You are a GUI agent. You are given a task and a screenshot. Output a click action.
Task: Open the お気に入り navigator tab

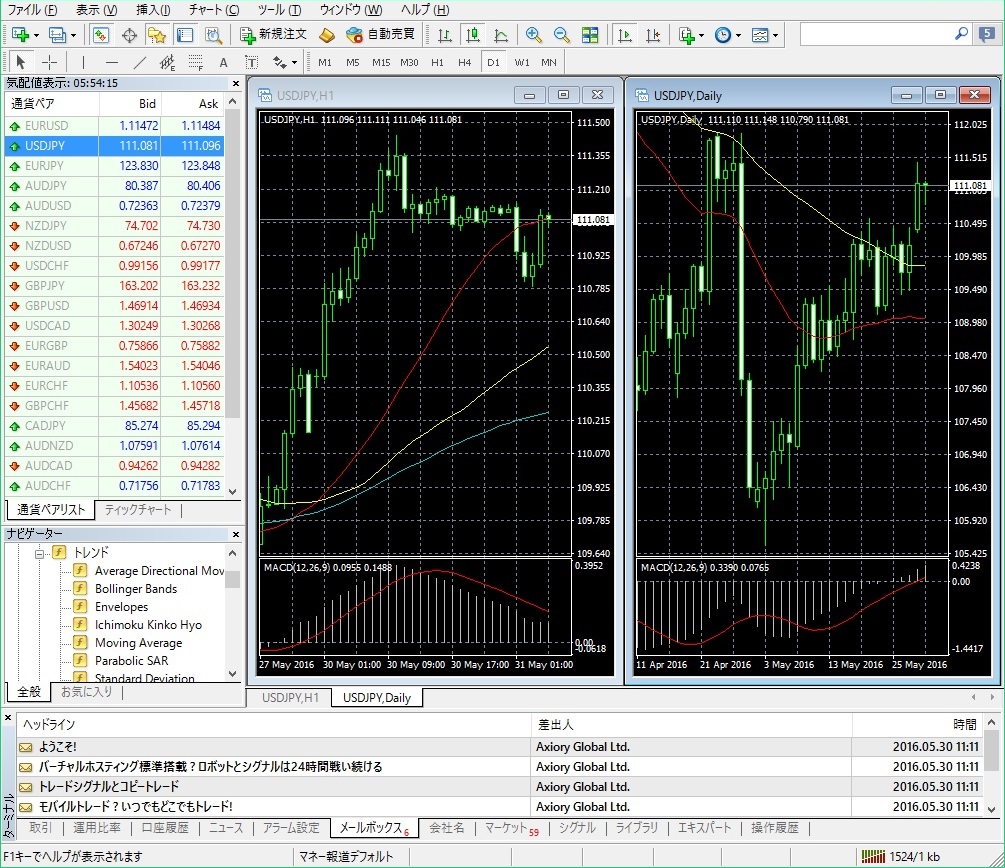86,692
